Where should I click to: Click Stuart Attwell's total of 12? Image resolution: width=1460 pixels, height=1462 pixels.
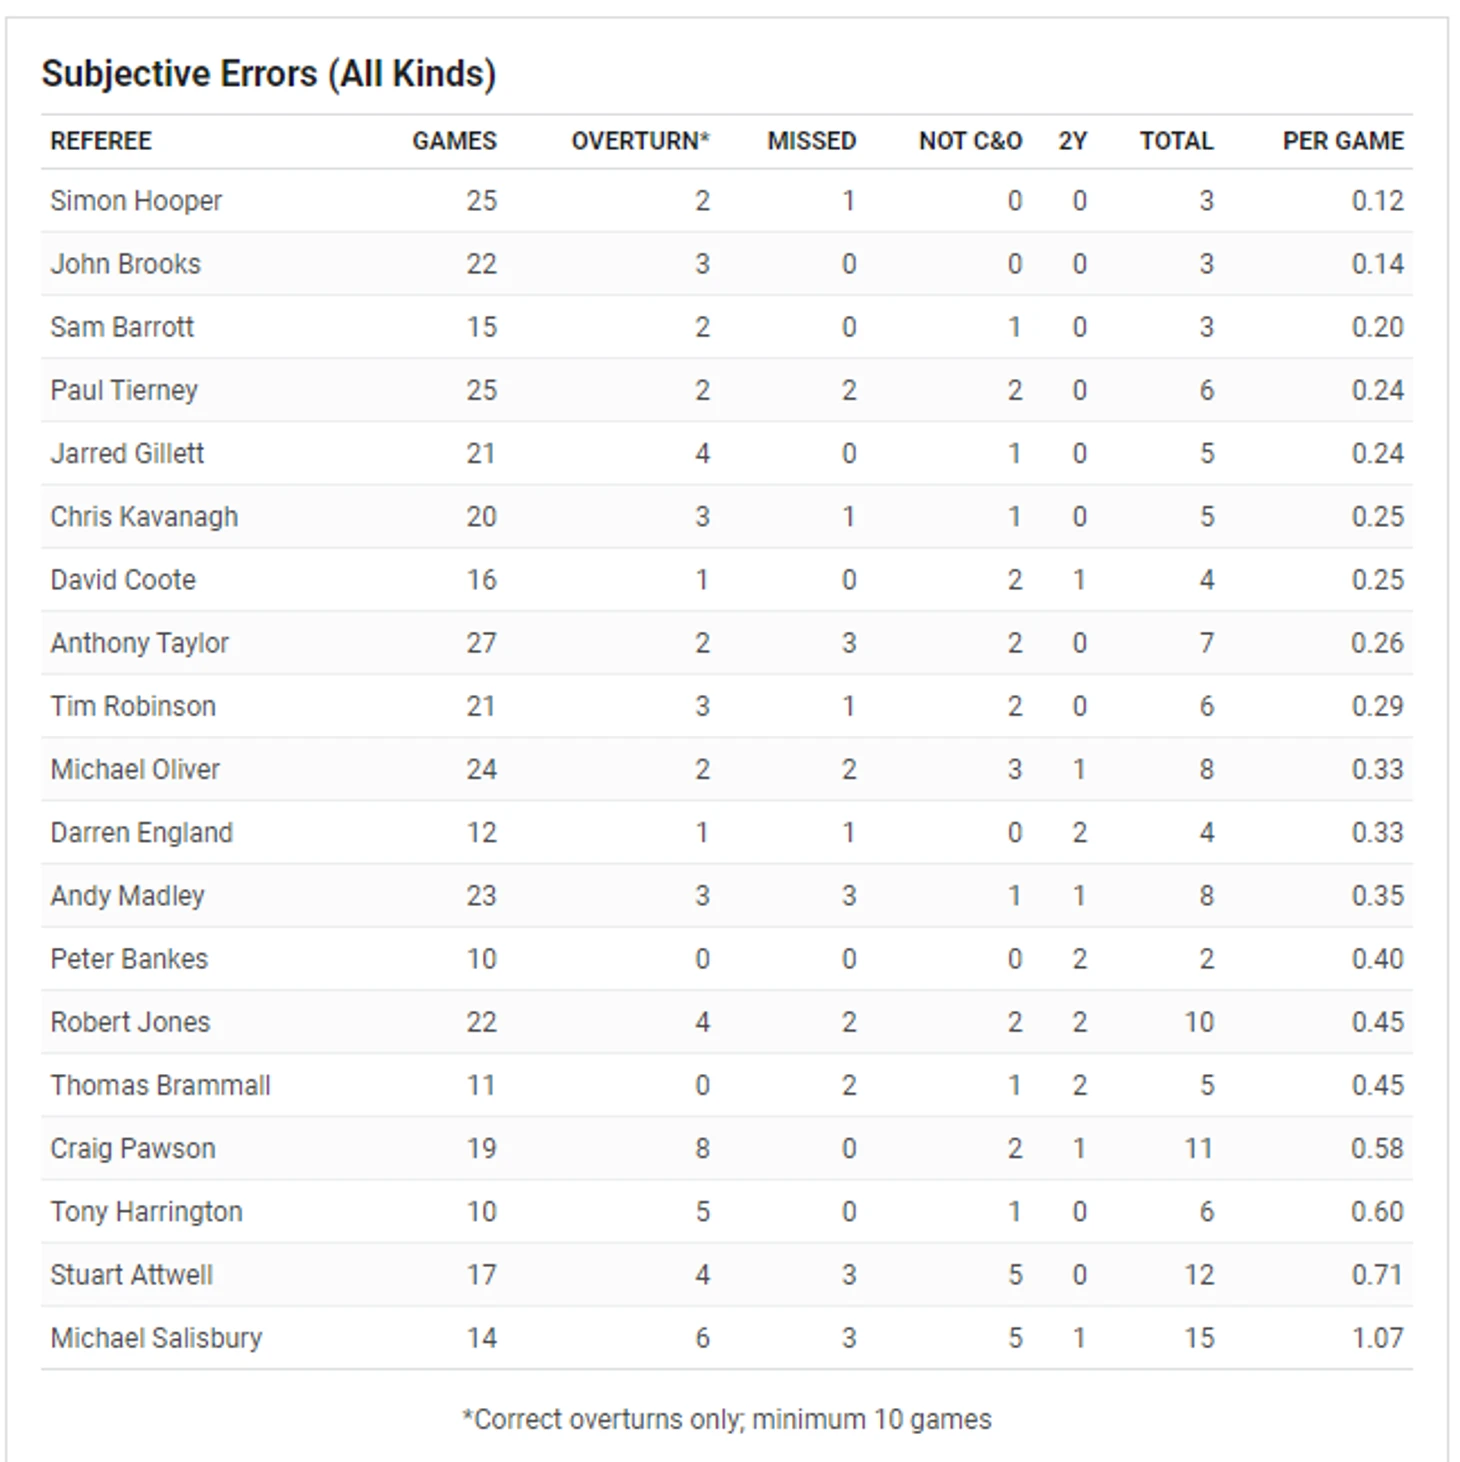tap(1199, 1275)
